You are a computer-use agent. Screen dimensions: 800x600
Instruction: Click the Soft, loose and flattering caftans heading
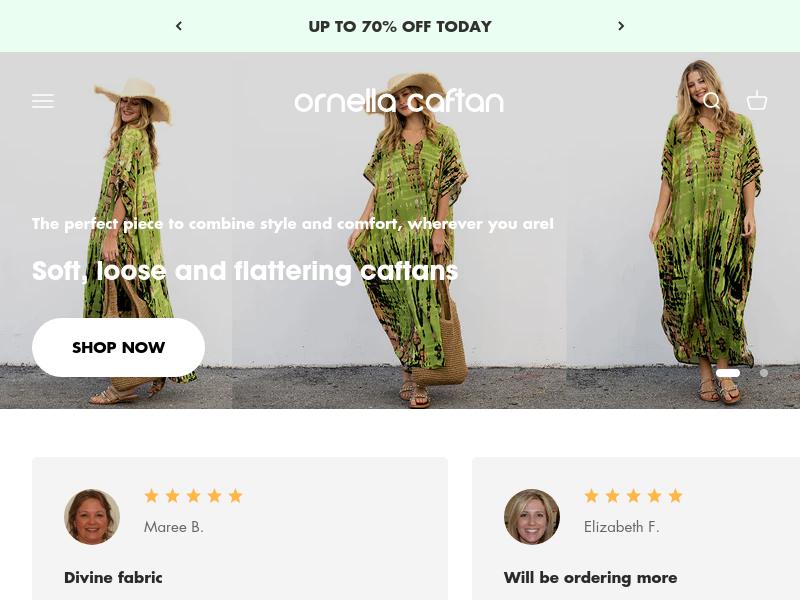[245, 271]
